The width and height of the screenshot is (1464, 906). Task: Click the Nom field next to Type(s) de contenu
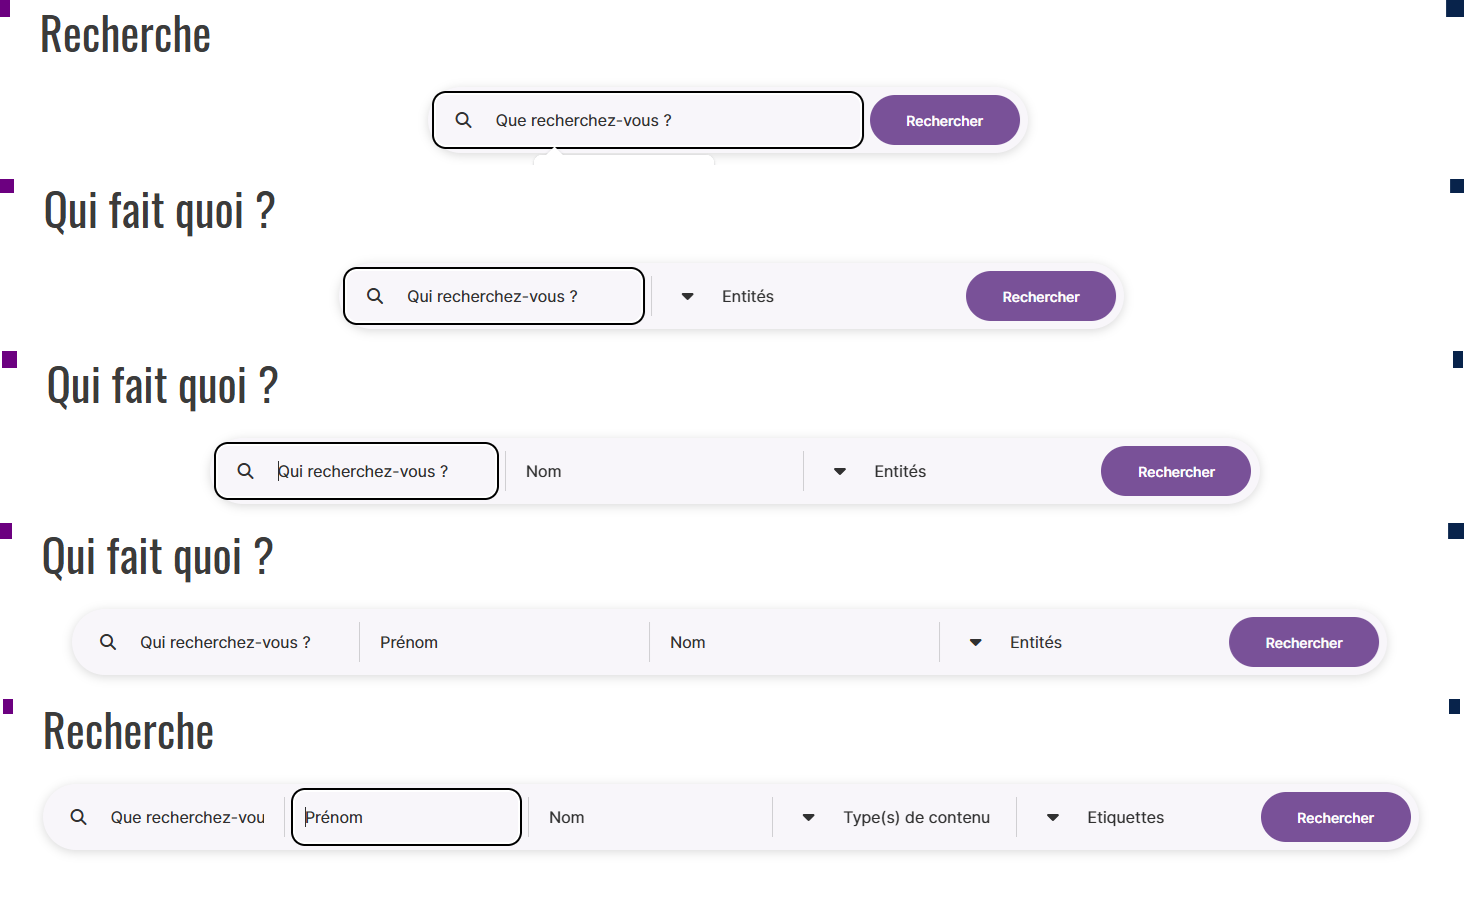pyautogui.click(x=650, y=817)
